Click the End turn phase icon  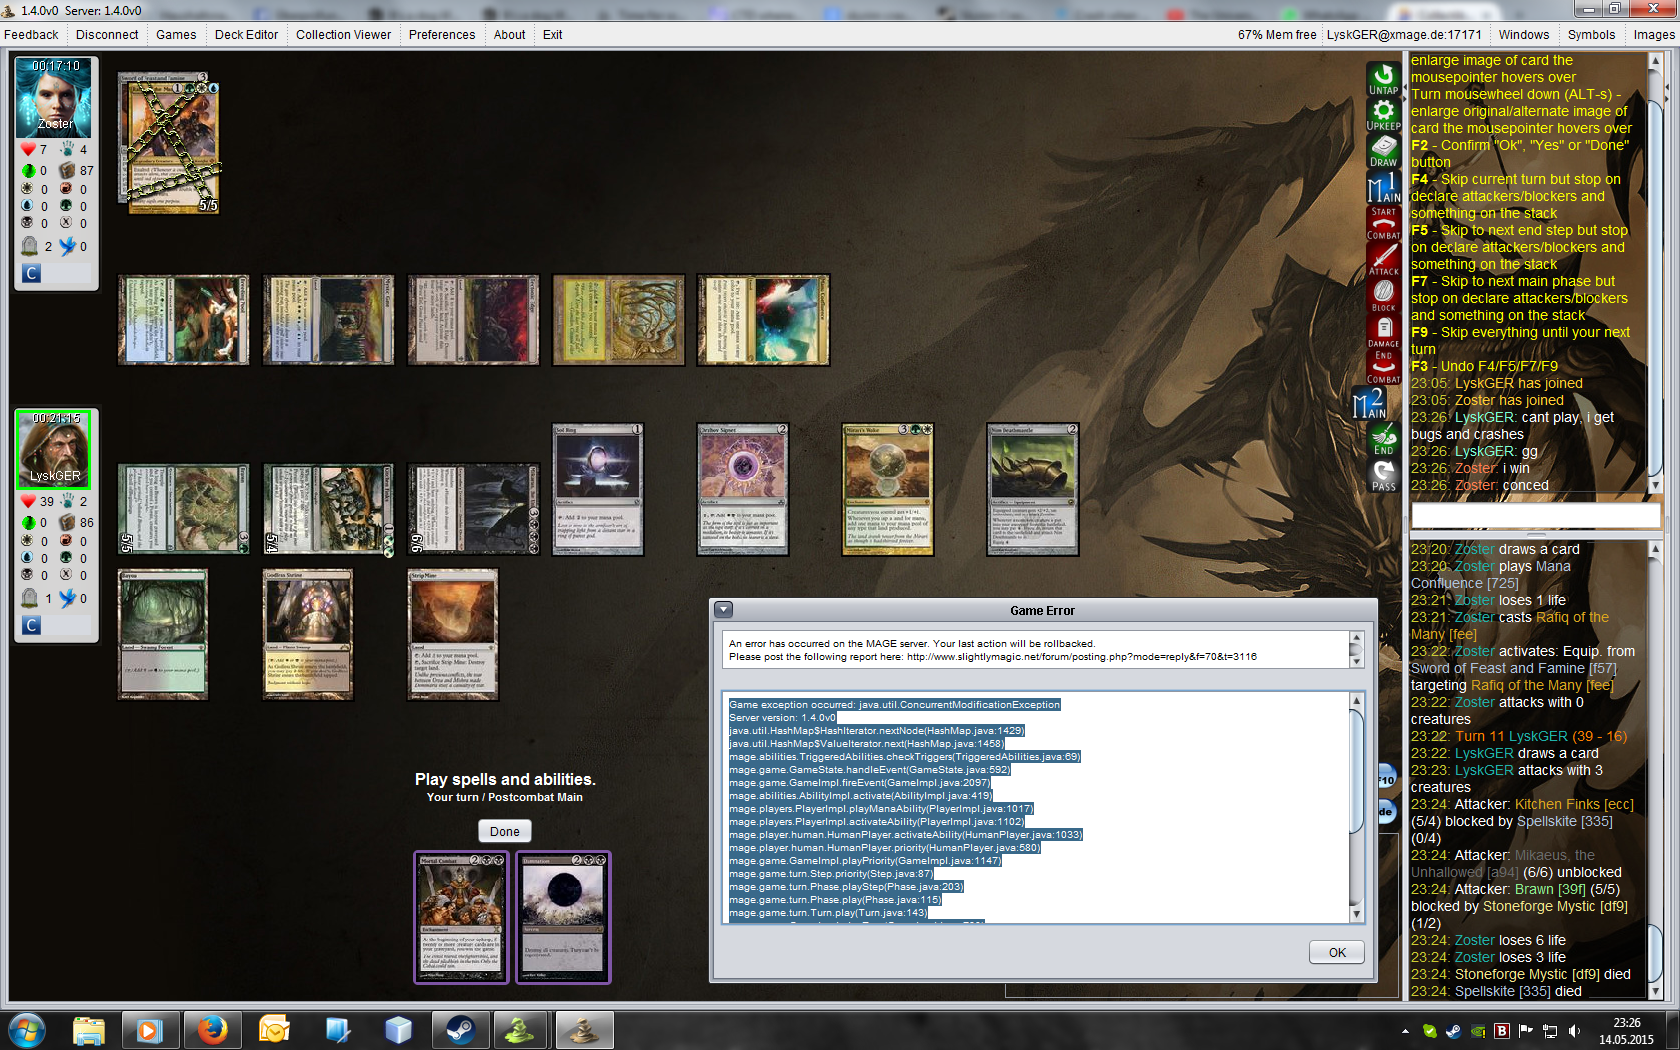click(x=1384, y=439)
